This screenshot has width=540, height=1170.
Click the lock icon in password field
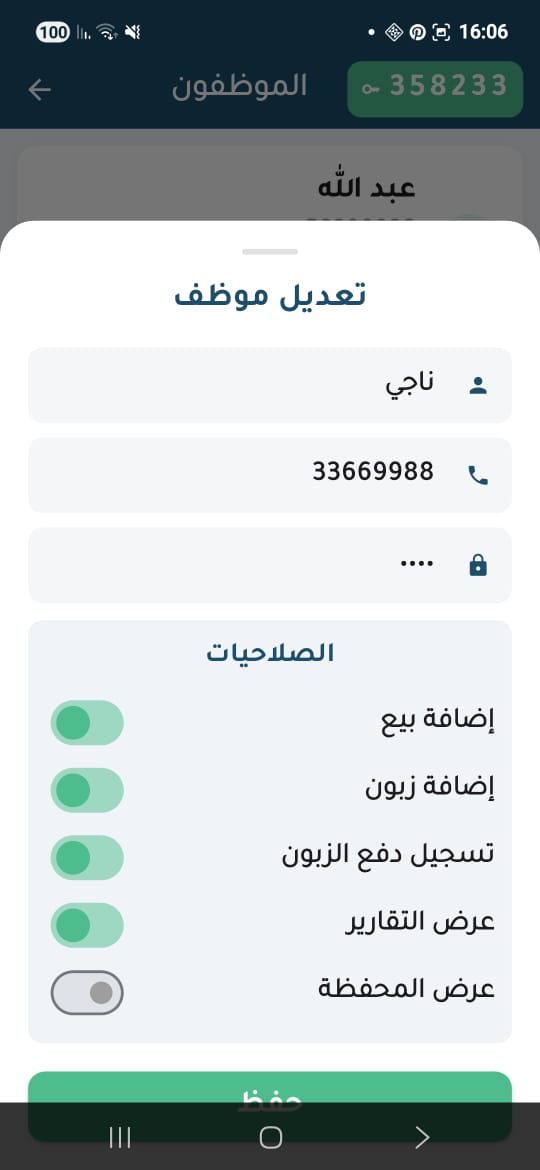pyautogui.click(x=477, y=566)
